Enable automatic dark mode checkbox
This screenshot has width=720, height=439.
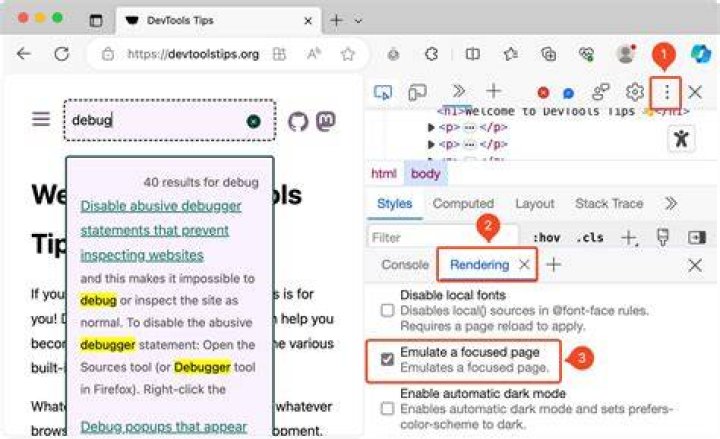pyautogui.click(x=387, y=409)
